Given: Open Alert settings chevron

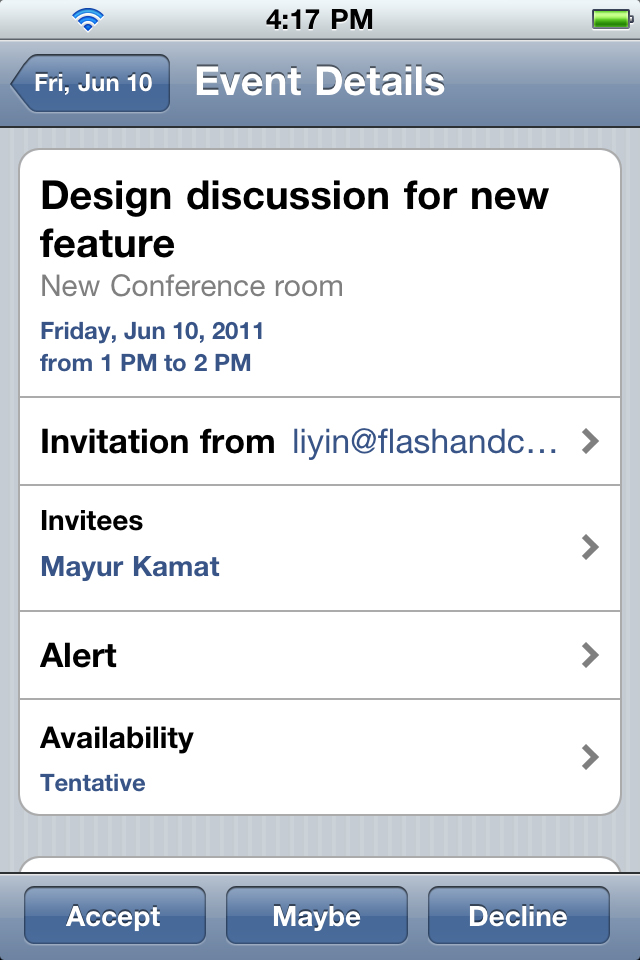Looking at the screenshot, I should click(590, 655).
